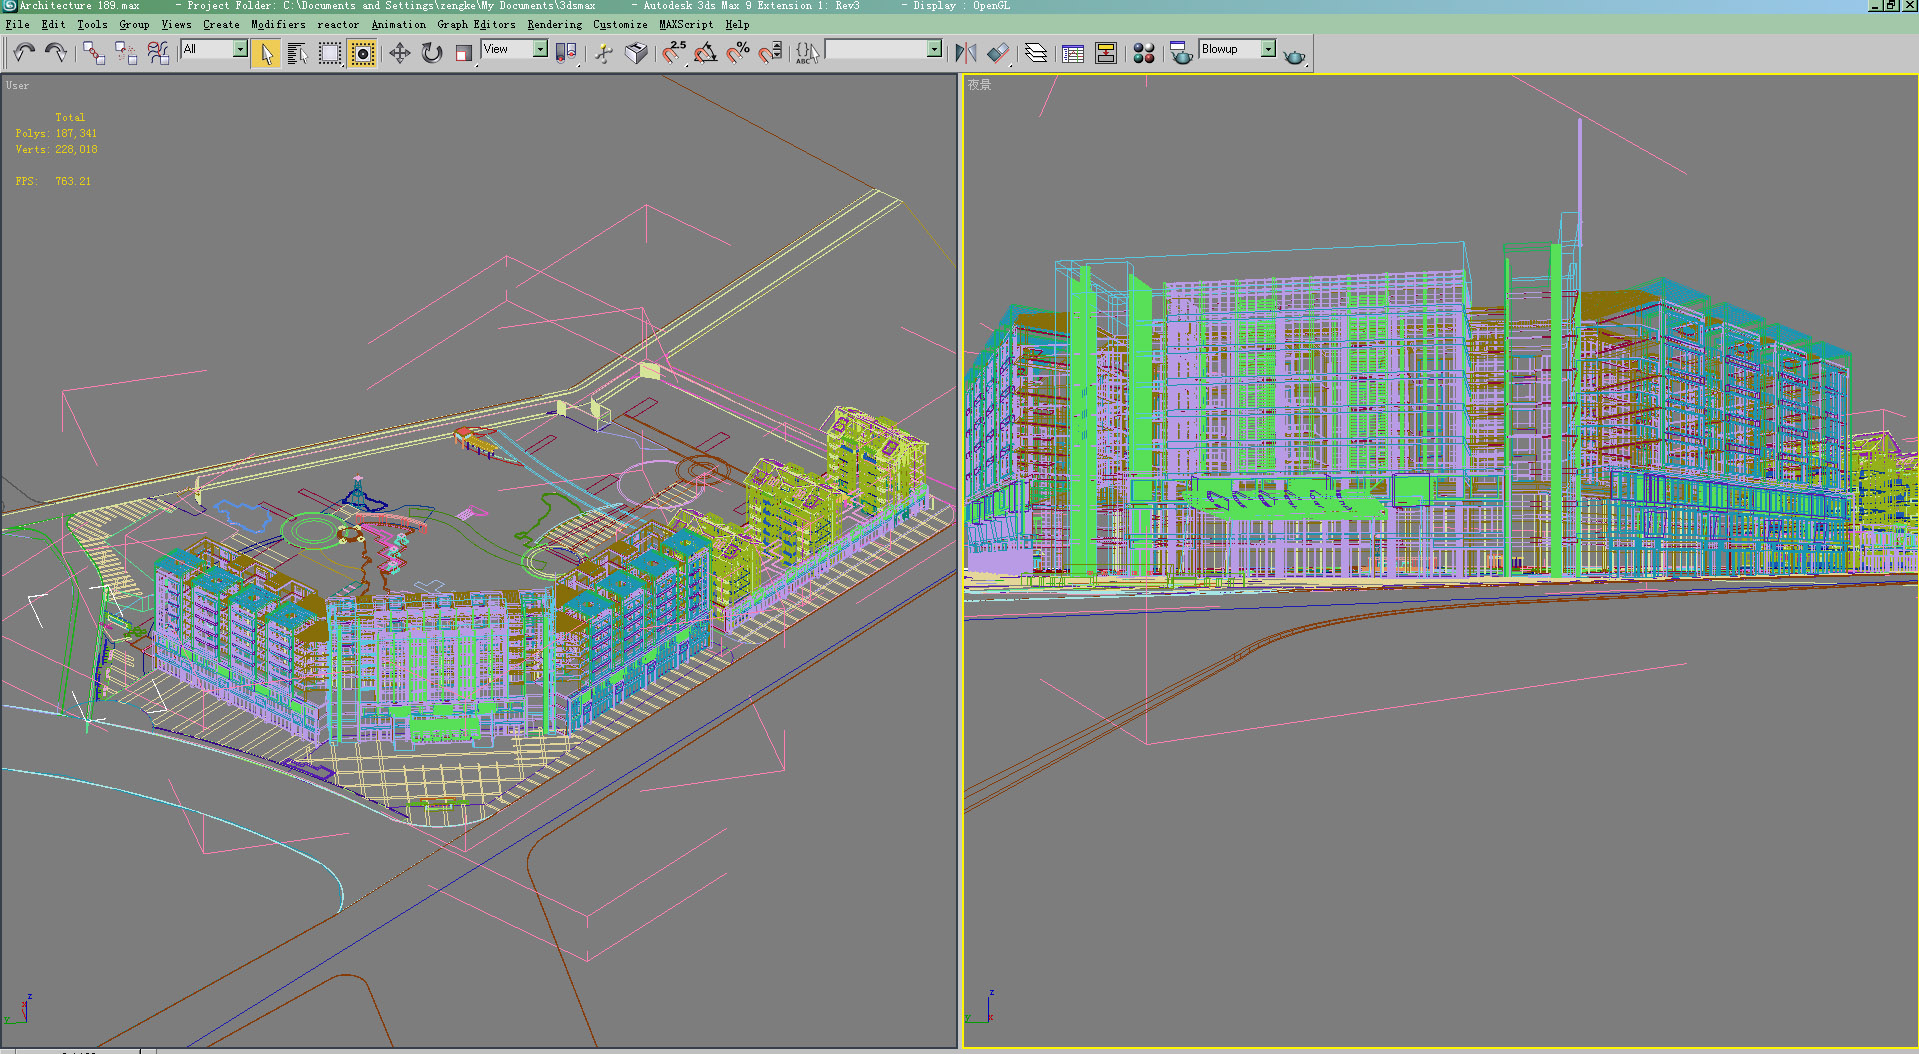Pick the Select and Rotate tool

pyautogui.click(x=432, y=53)
